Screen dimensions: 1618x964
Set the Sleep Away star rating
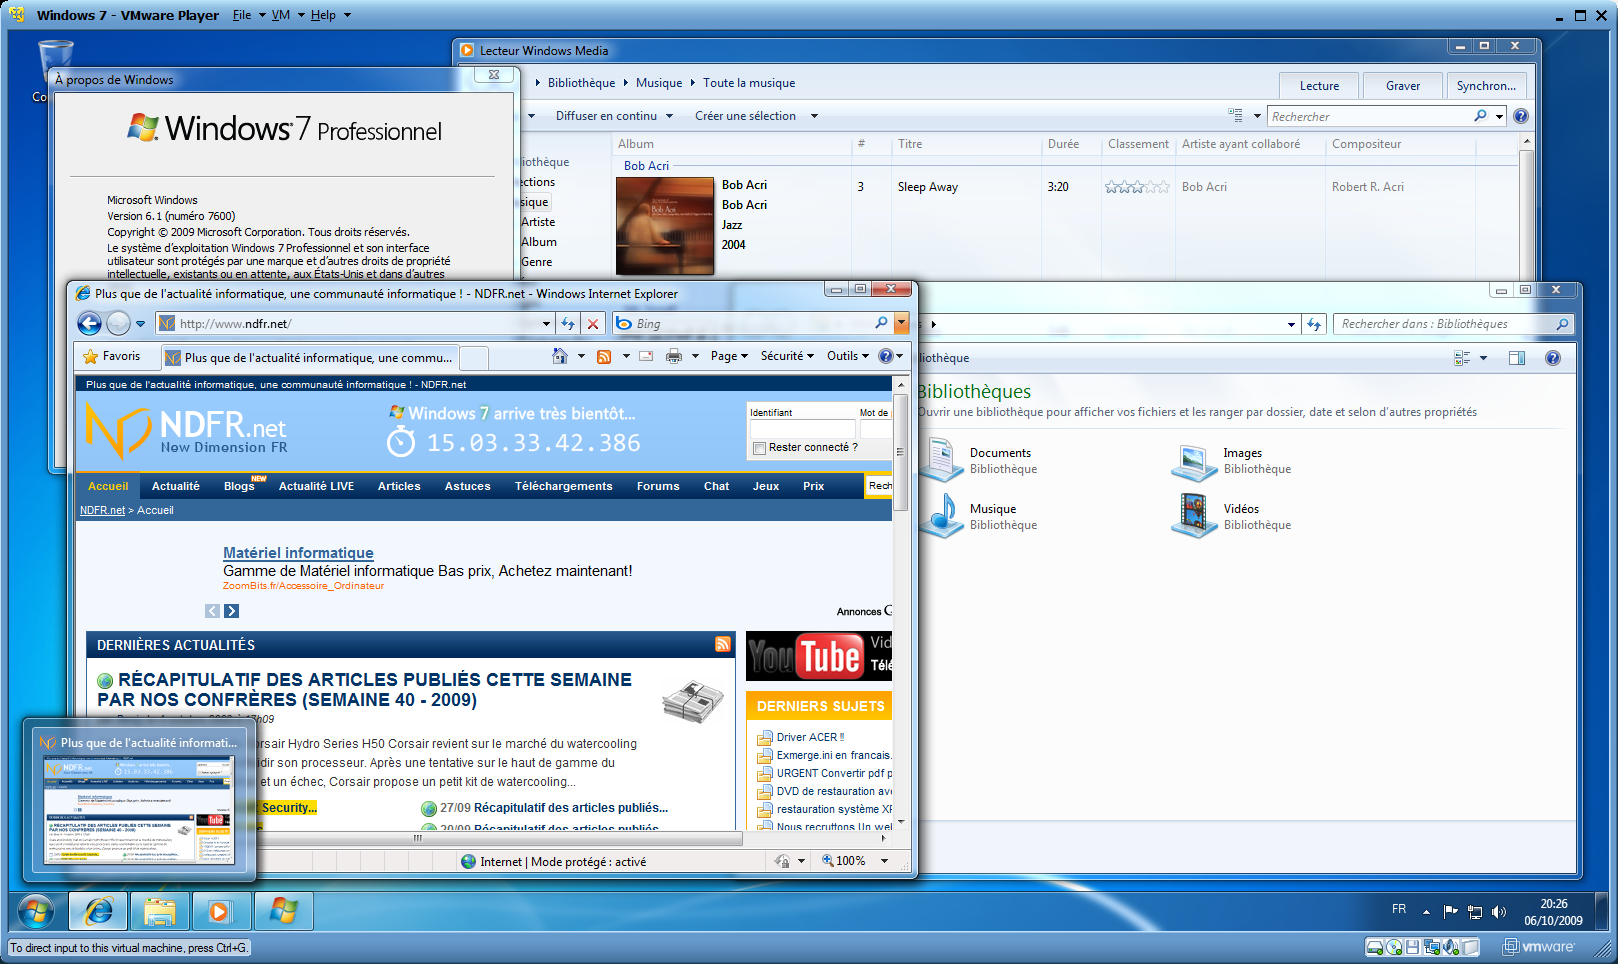(x=1136, y=187)
